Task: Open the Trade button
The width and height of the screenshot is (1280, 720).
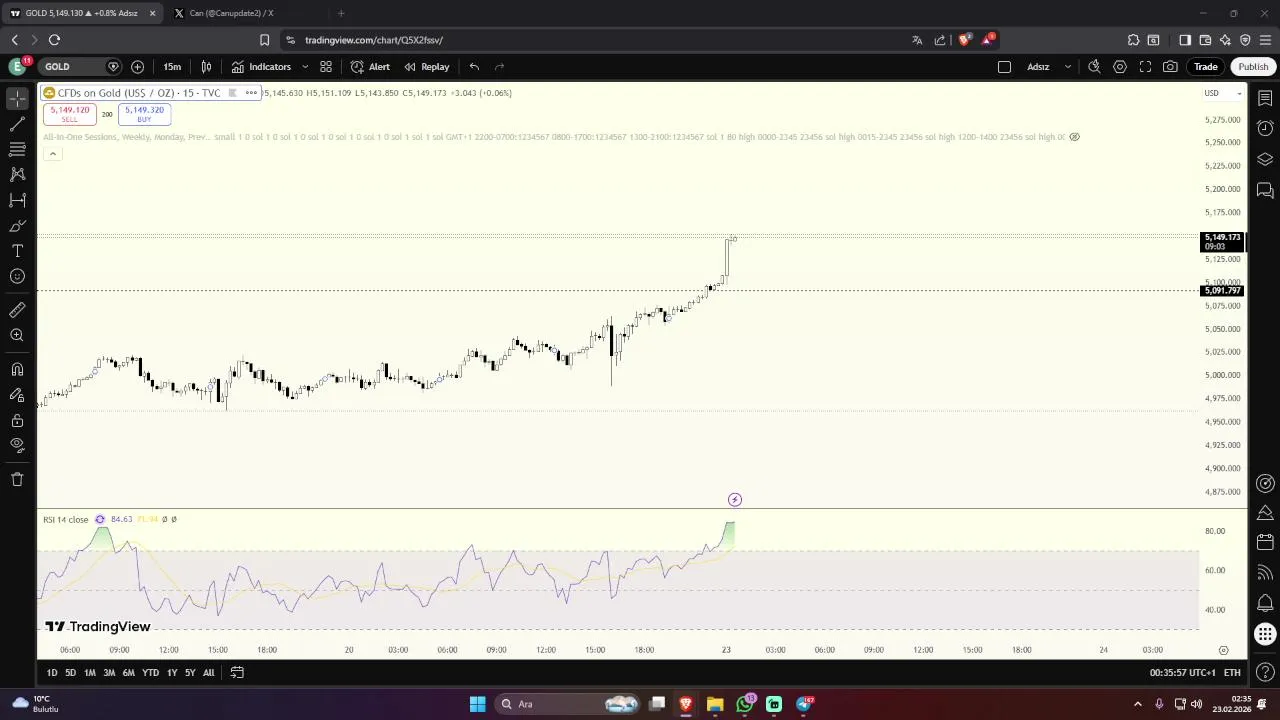Action: pos(1205,67)
